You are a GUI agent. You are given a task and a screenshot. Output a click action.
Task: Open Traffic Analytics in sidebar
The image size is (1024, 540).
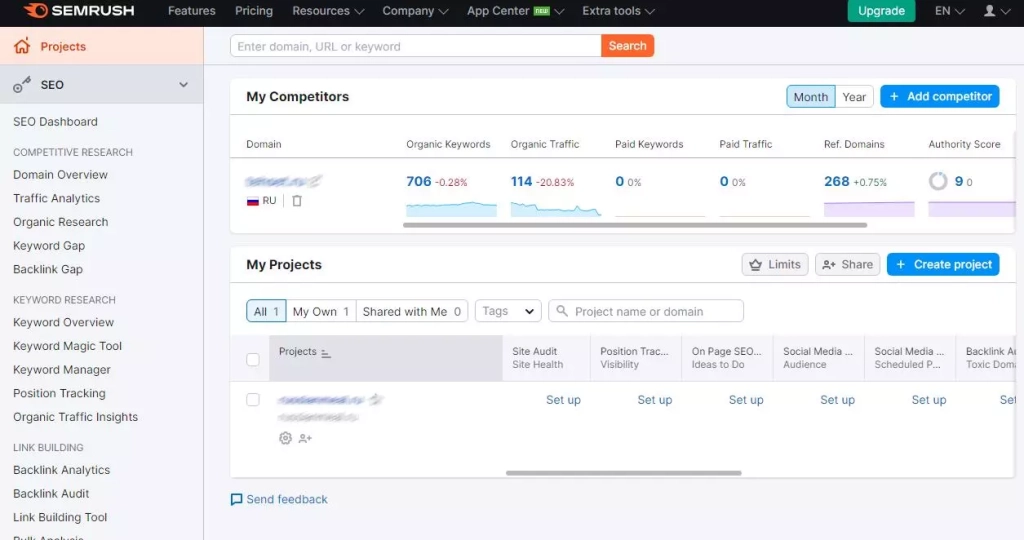point(56,198)
